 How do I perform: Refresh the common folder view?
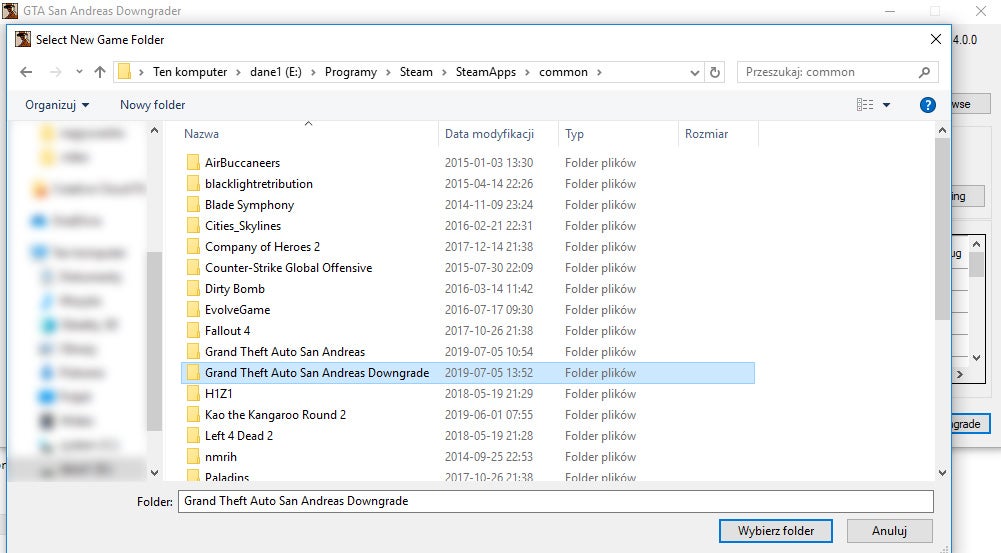[715, 72]
